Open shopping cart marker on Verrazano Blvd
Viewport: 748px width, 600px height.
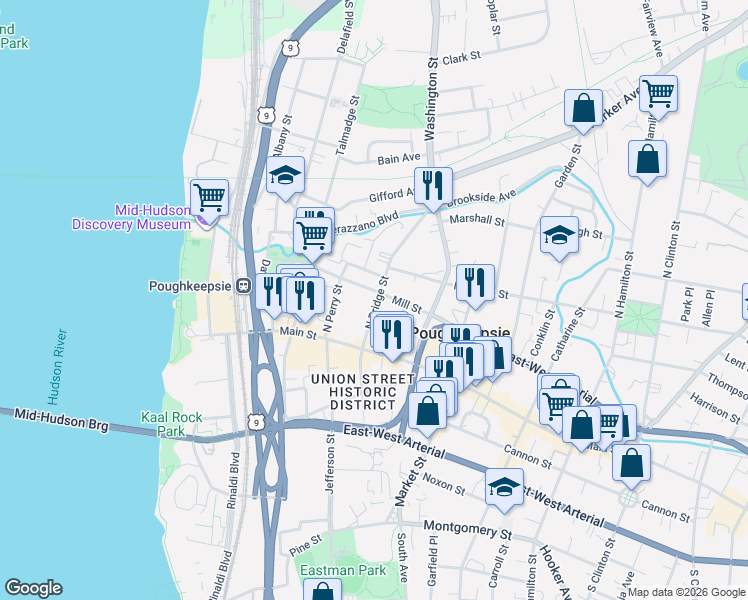point(312,236)
